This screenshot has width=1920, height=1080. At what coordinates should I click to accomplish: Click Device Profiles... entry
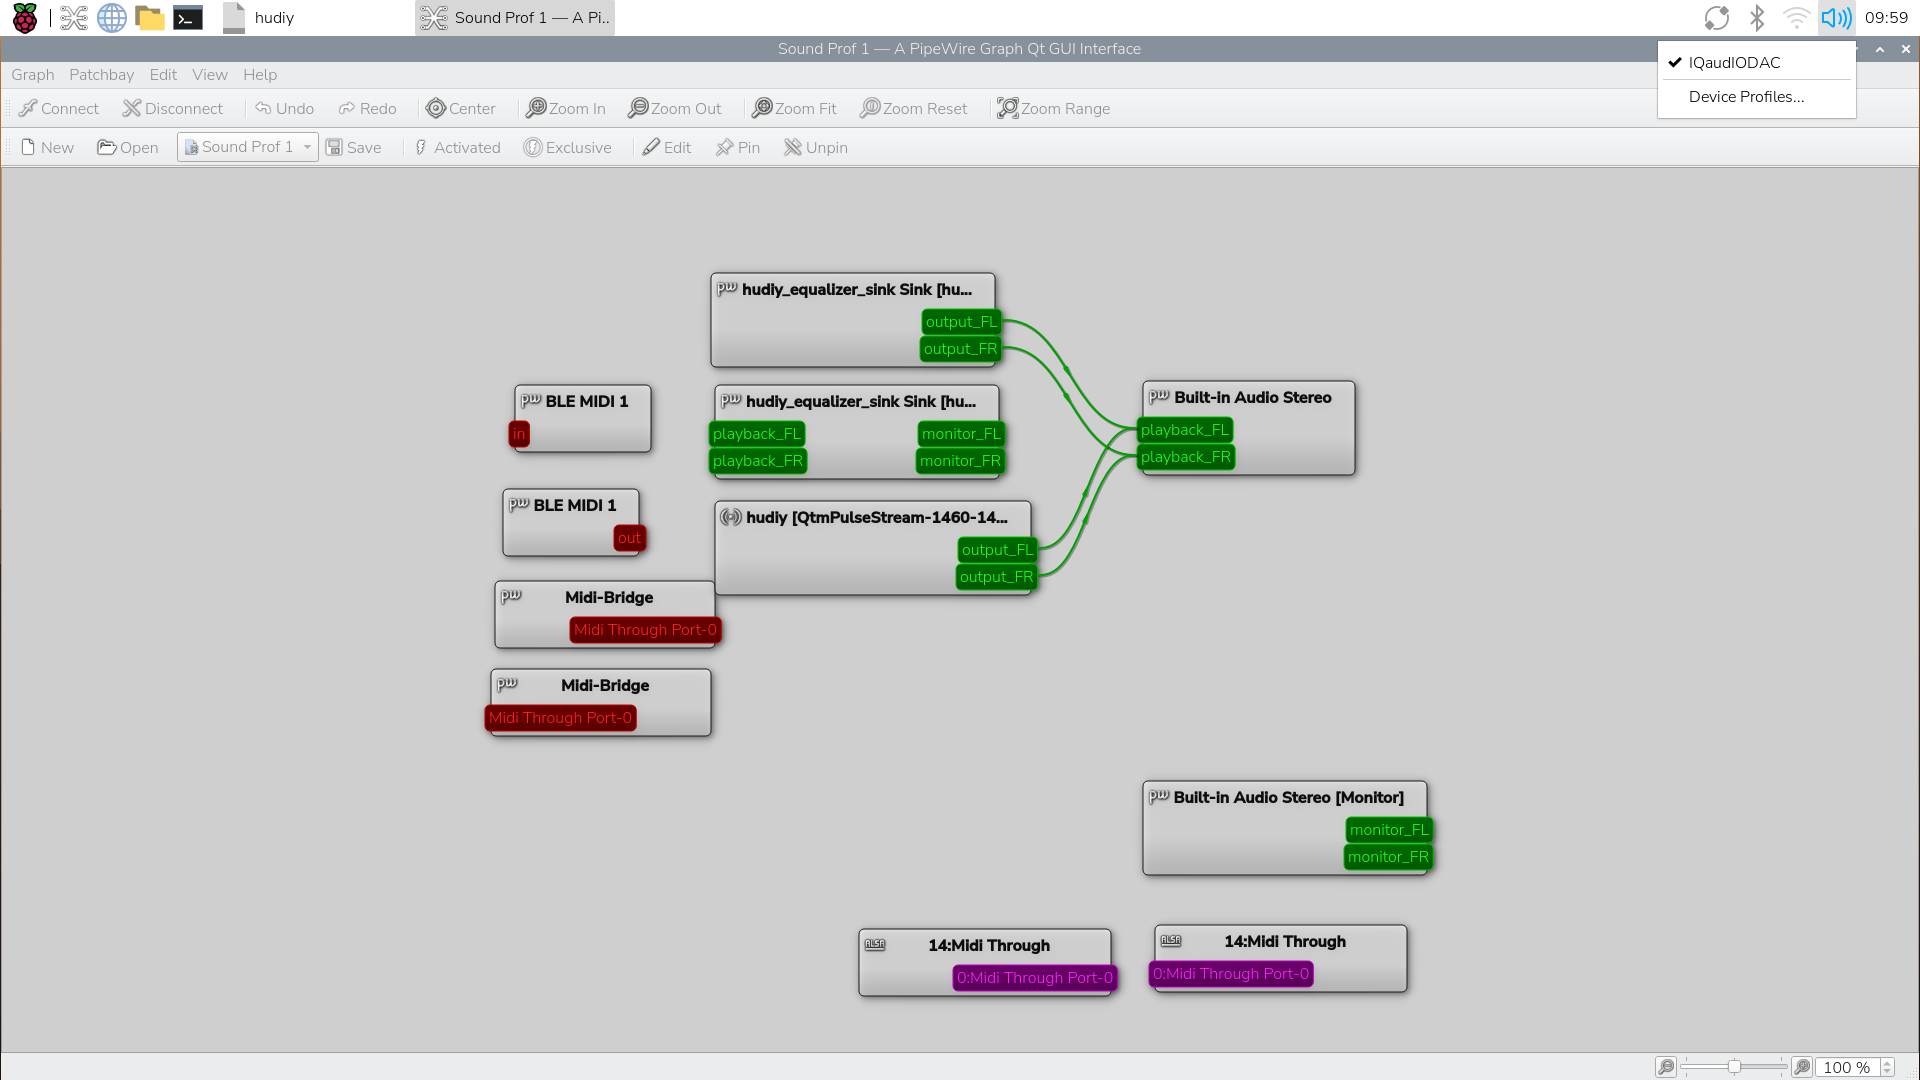[1746, 96]
